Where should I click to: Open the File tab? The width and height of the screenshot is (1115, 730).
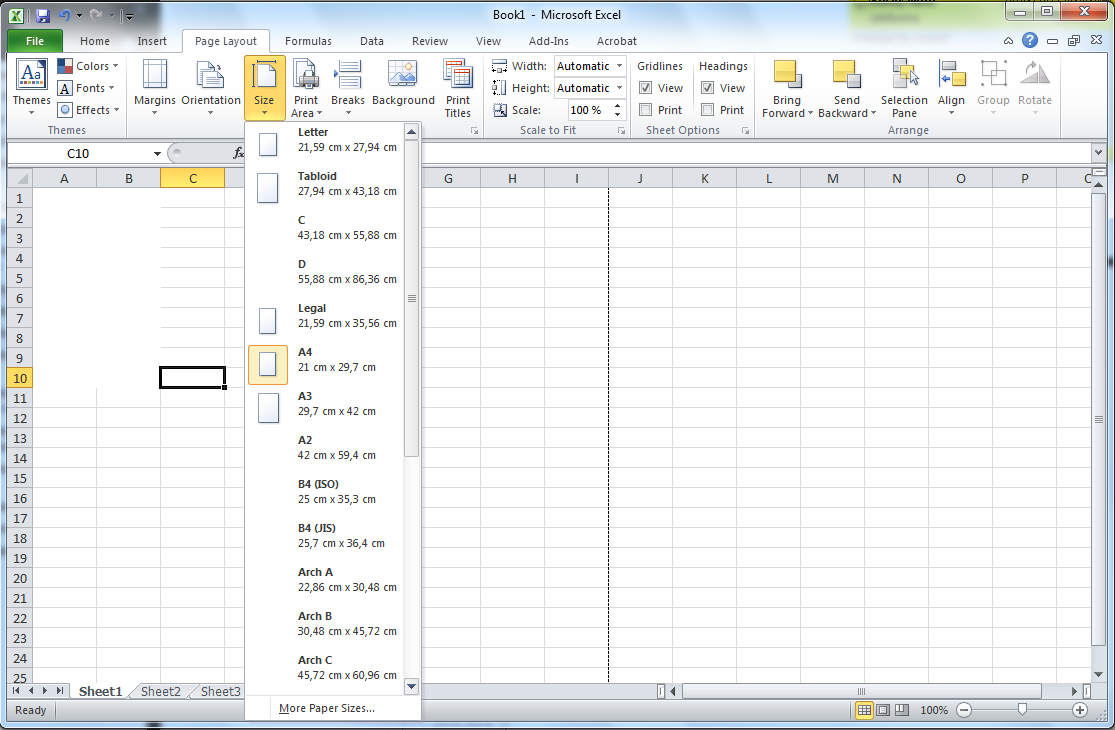(x=35, y=41)
